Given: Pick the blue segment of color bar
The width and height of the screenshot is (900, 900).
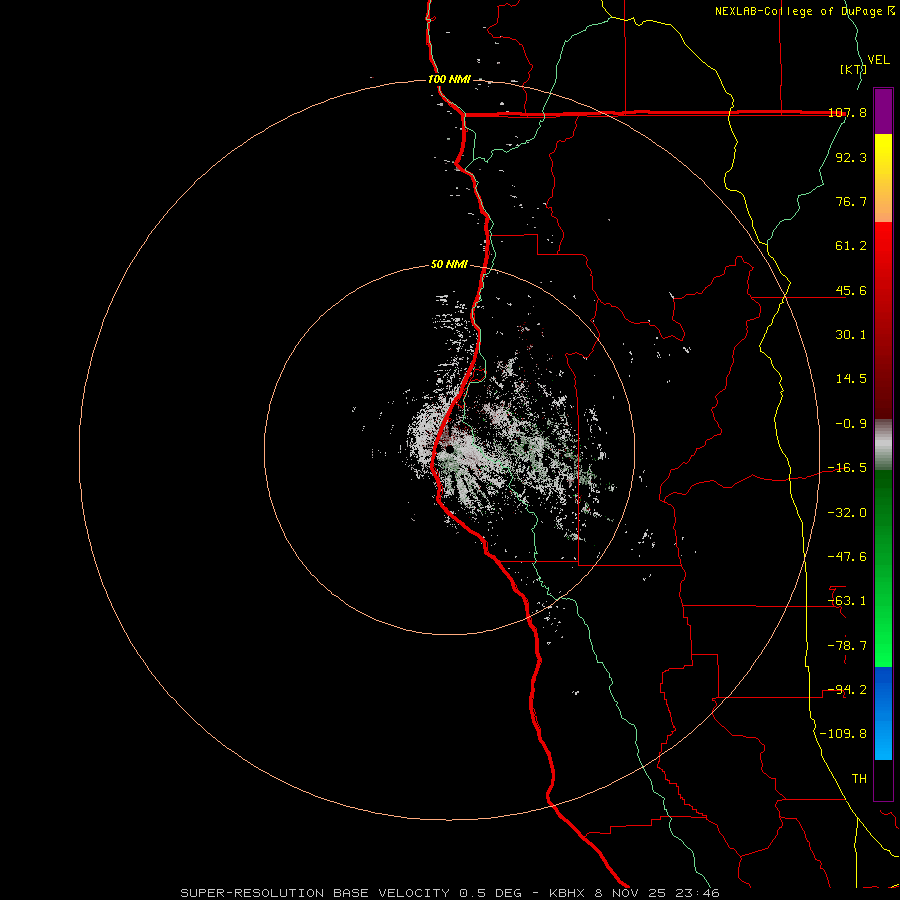Looking at the screenshot, I should point(883,713).
